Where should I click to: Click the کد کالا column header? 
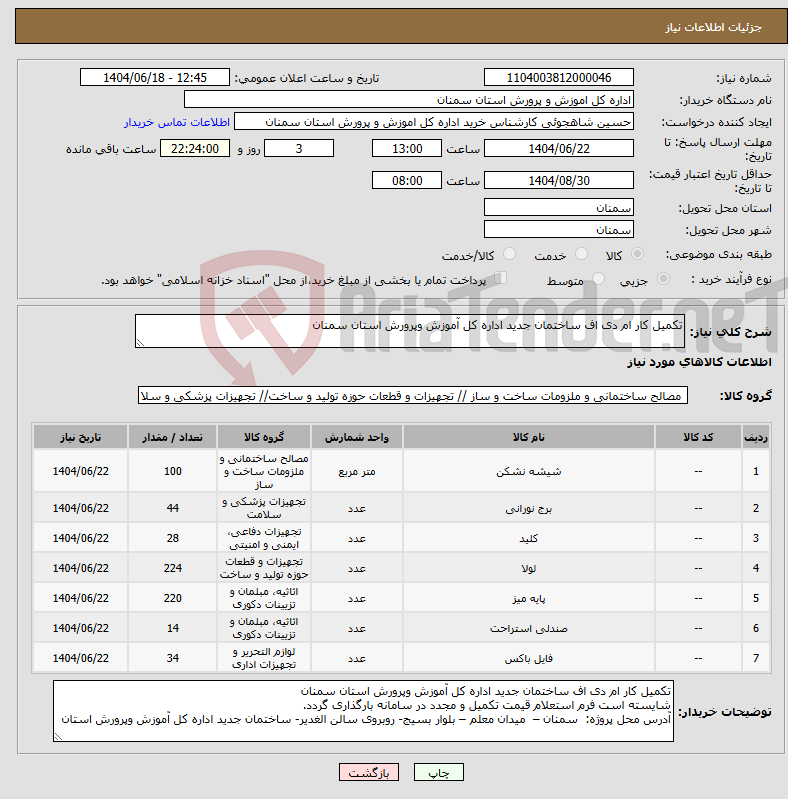[x=698, y=437]
